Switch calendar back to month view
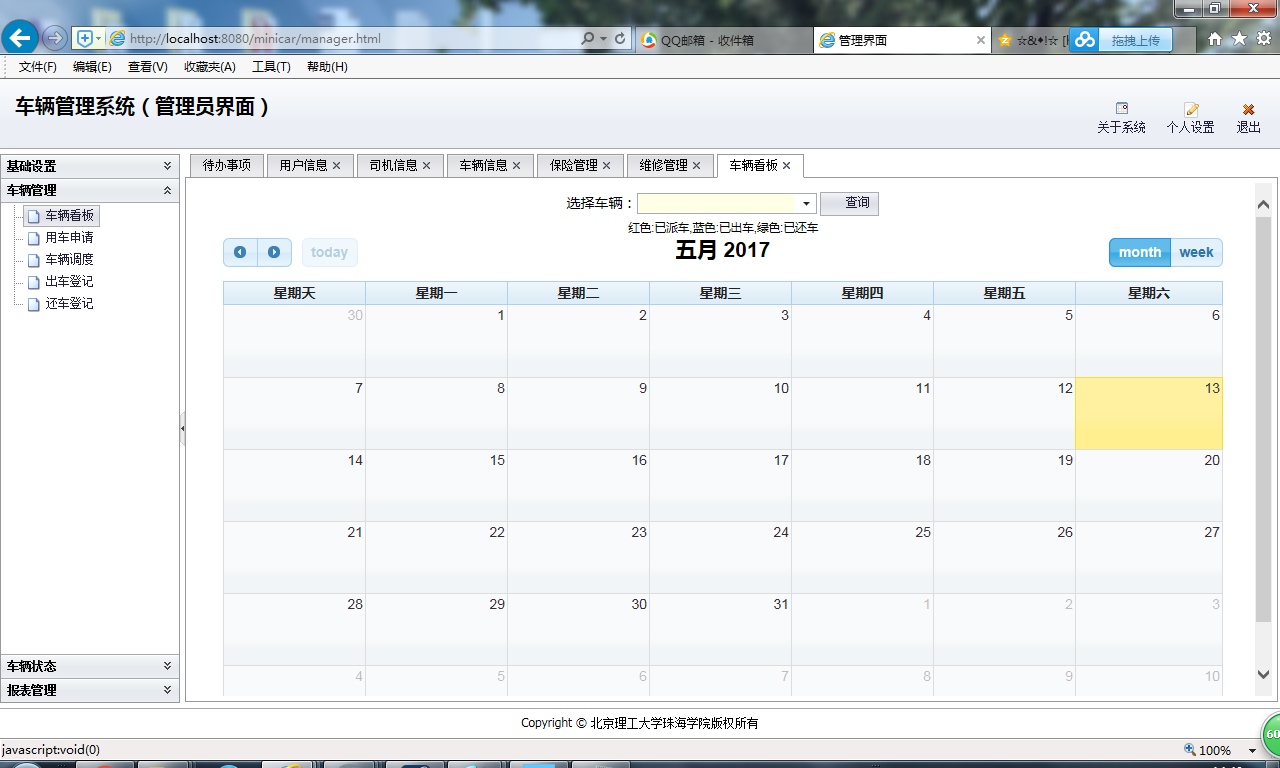 1139,252
